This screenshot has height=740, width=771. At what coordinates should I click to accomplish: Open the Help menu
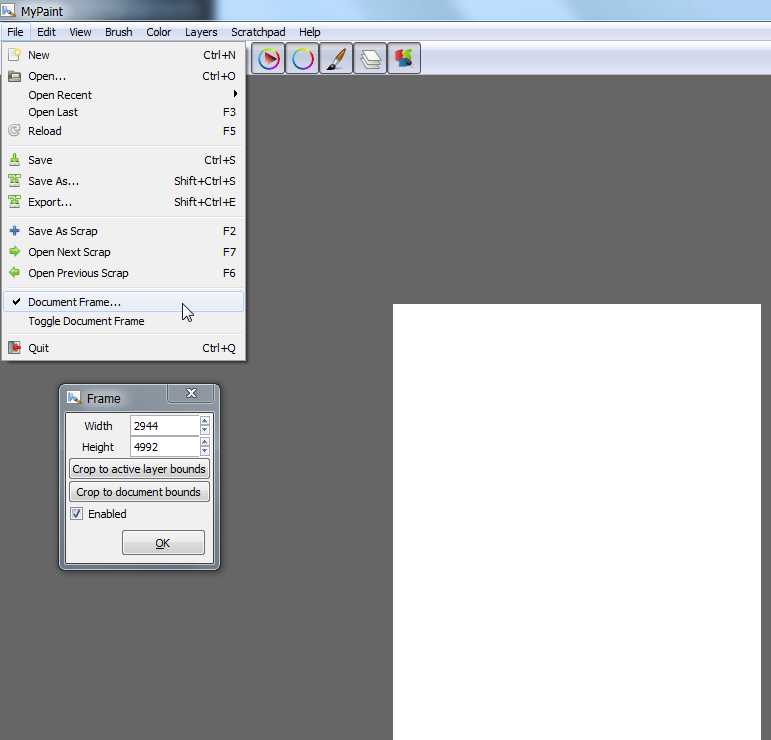(310, 32)
